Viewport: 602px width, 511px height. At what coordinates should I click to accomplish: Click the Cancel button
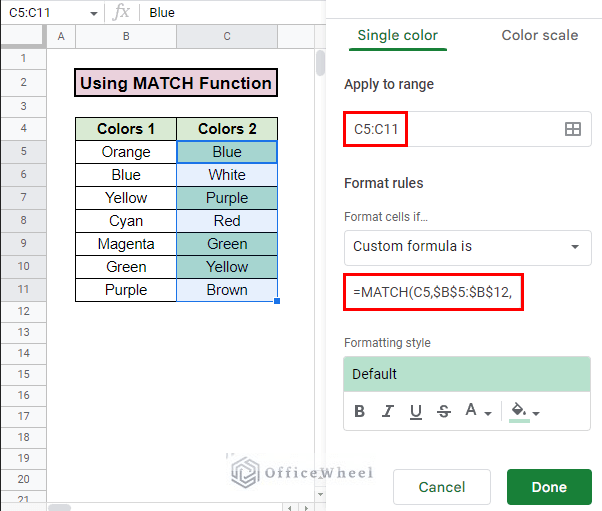[x=442, y=487]
